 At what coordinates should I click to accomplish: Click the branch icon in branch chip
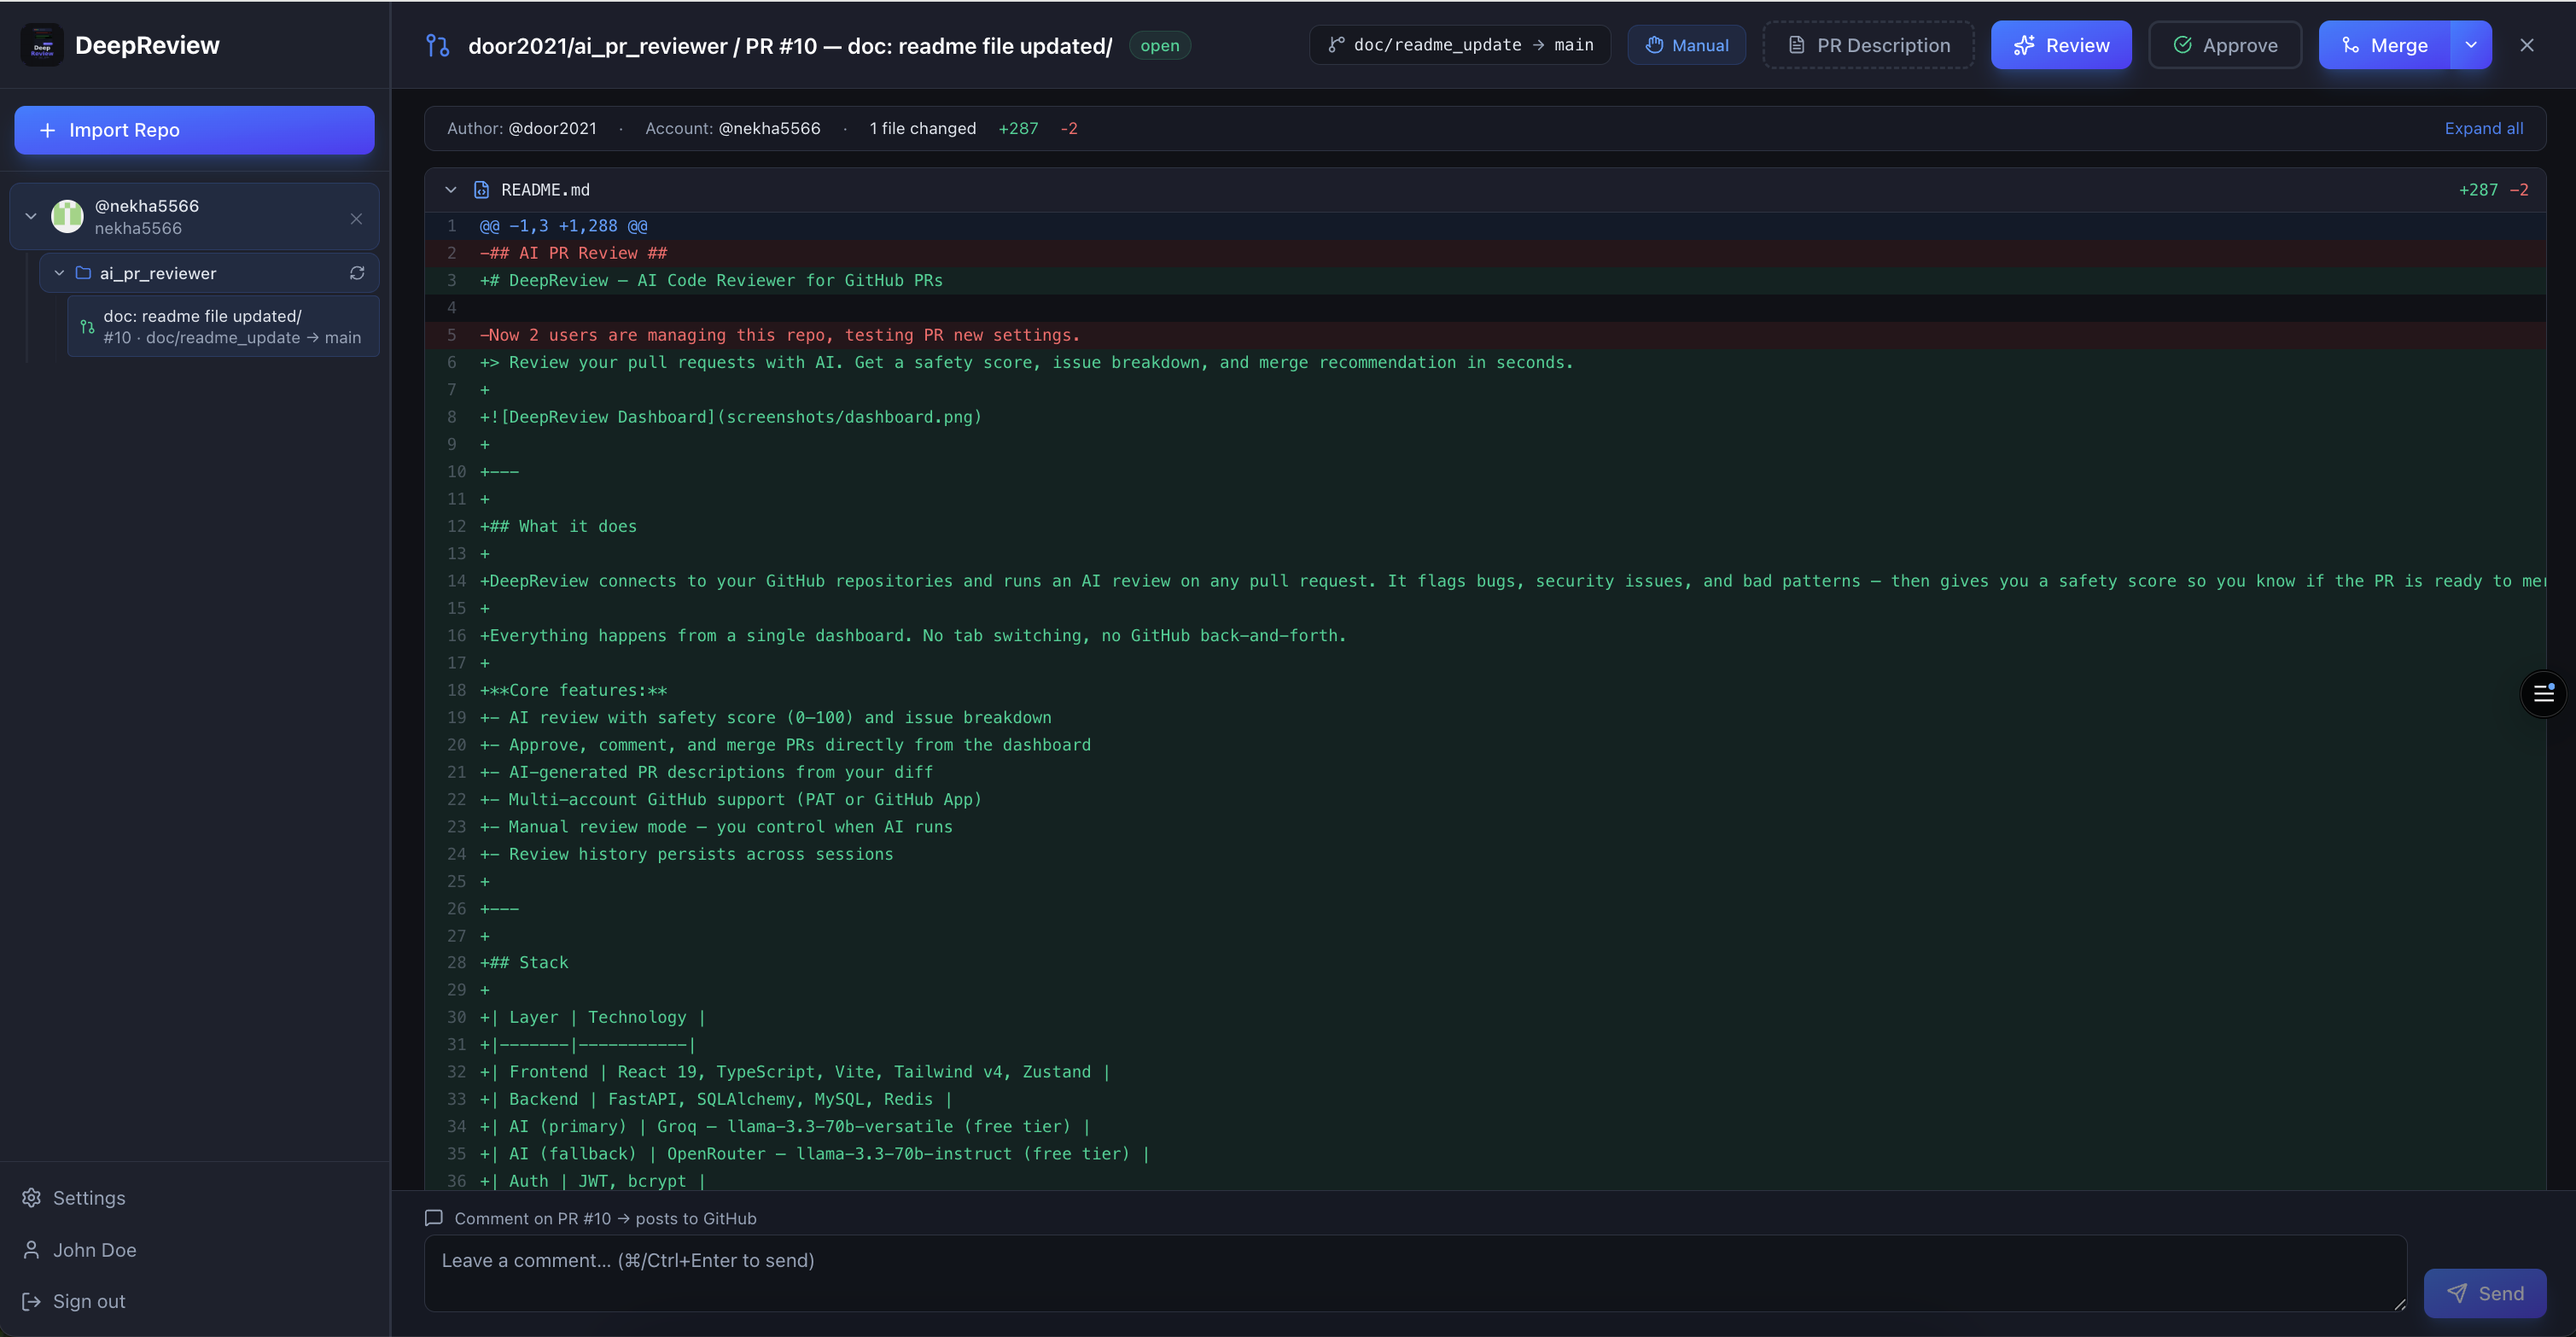pyautogui.click(x=1336, y=45)
